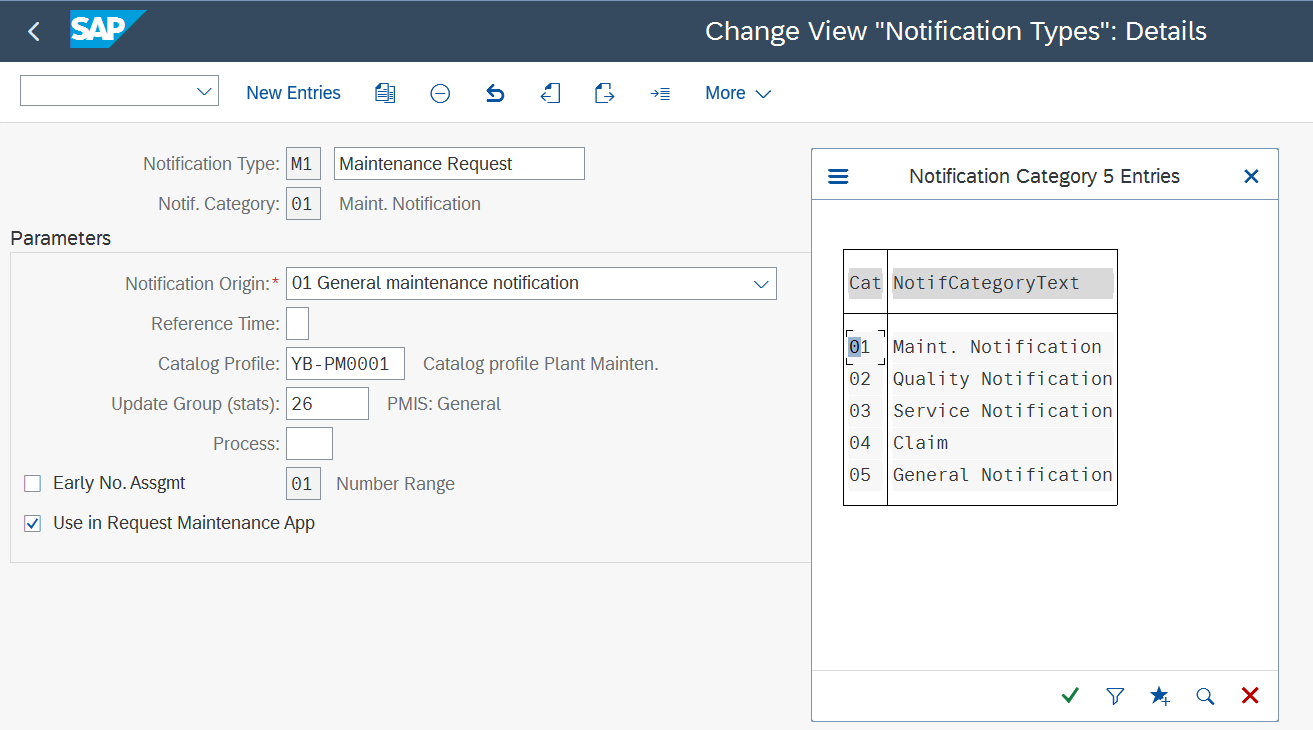Open the Notification Origin dropdown
Screen dimensions: 1313x730
(762, 283)
